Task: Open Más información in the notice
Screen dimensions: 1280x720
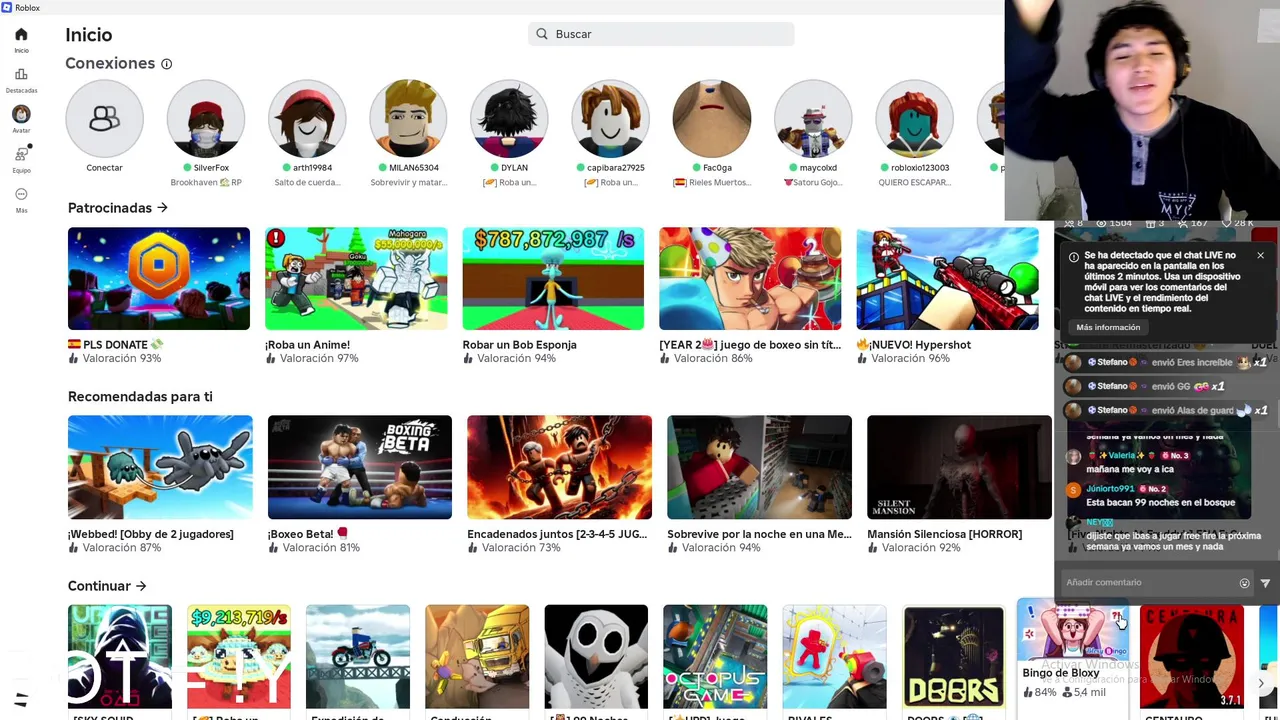Action: point(1108,327)
